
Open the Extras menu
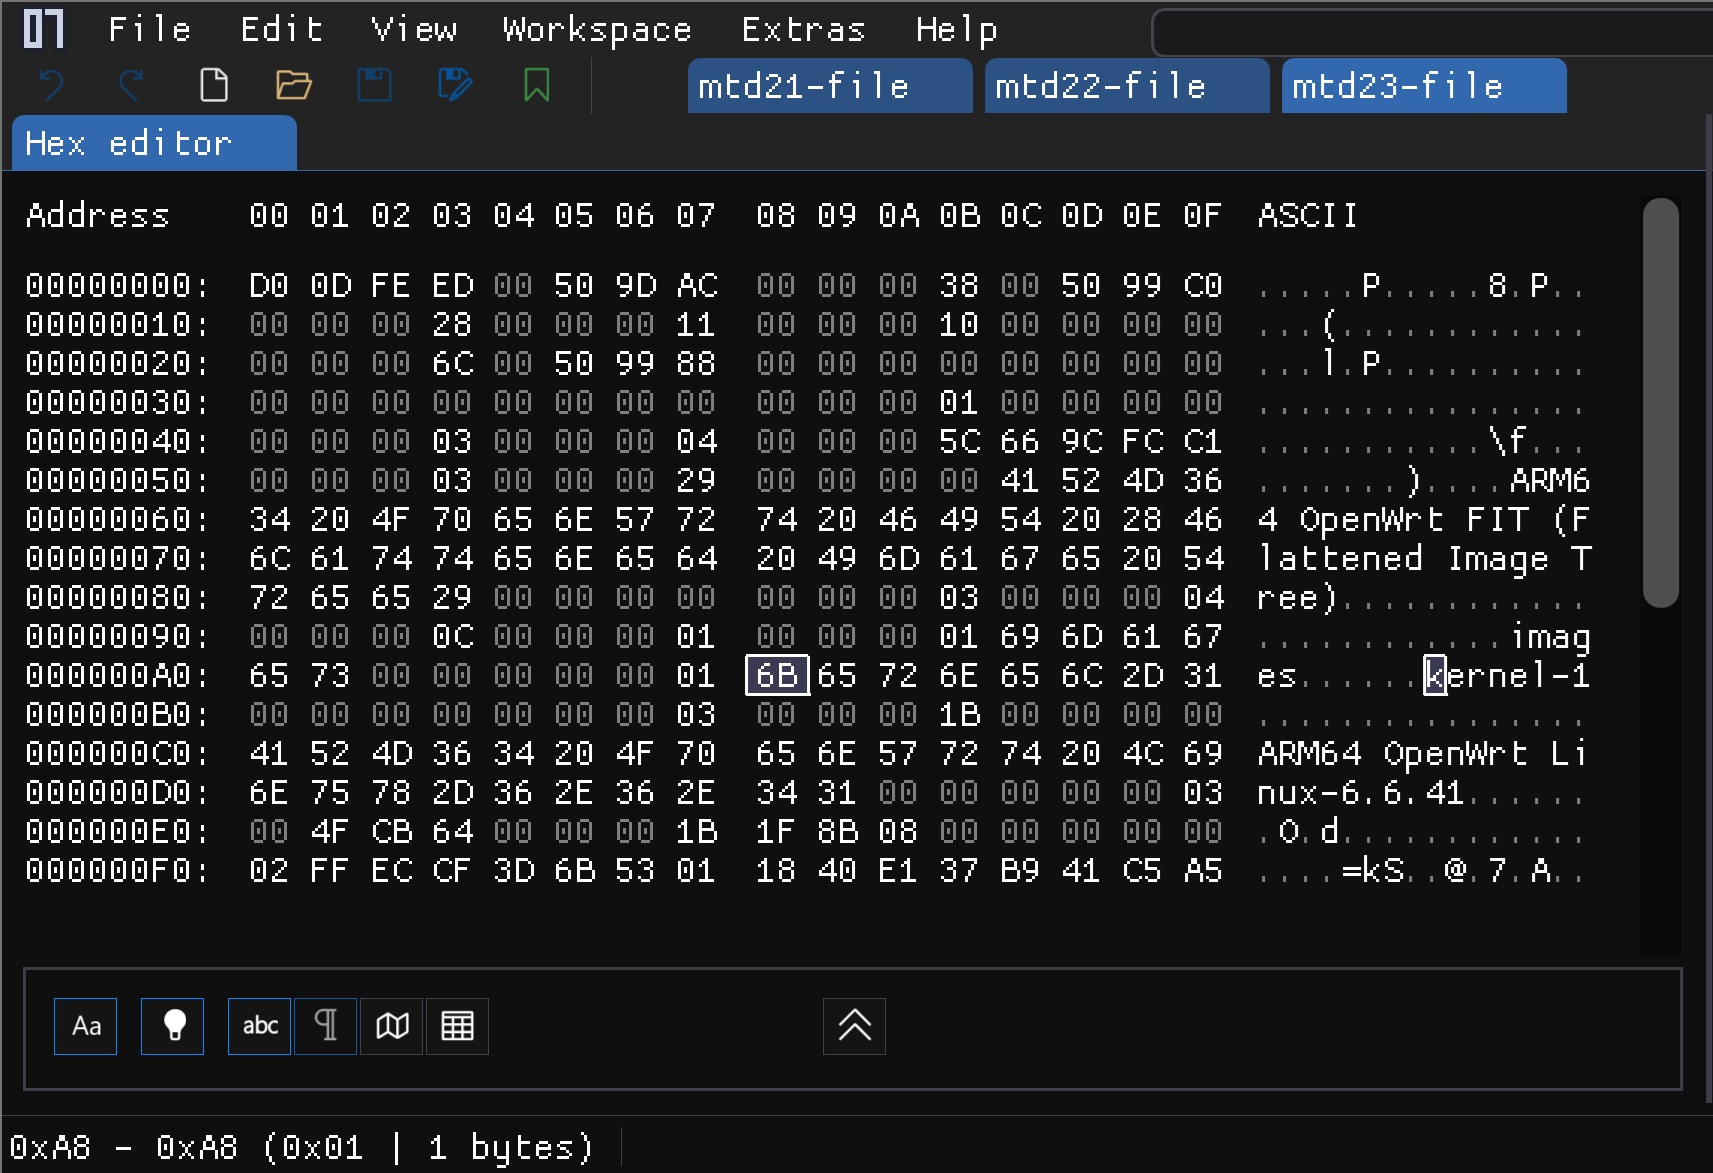803,30
